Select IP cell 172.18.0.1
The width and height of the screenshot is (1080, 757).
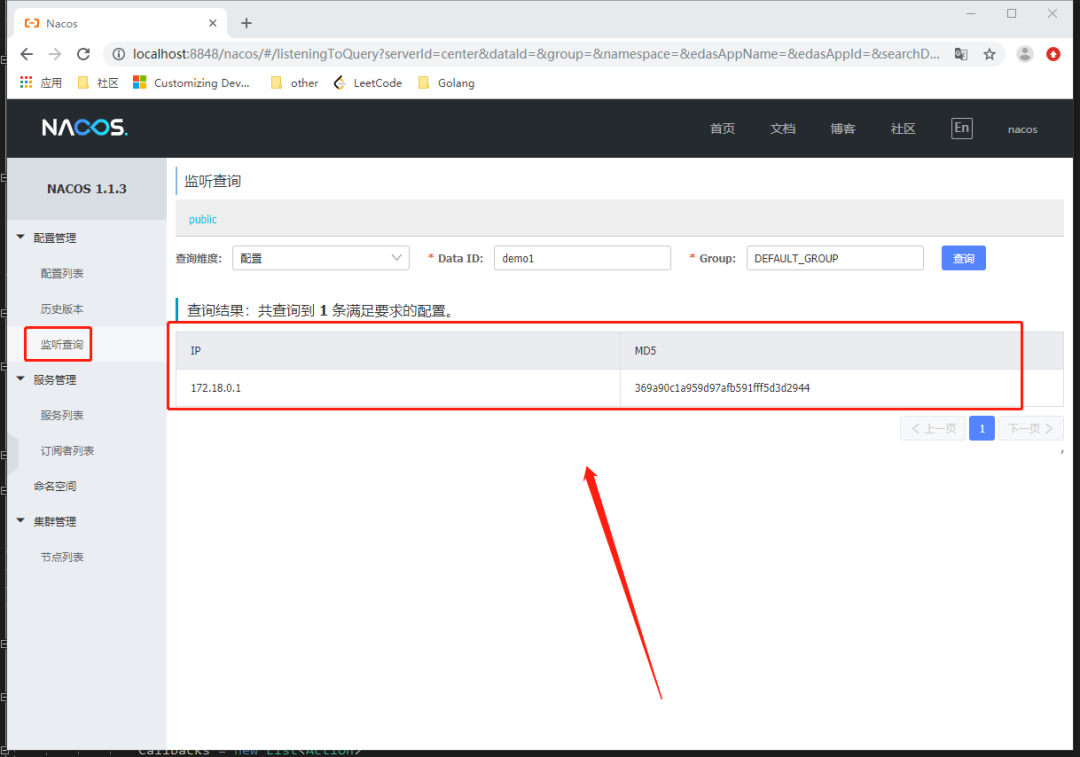[397, 388]
